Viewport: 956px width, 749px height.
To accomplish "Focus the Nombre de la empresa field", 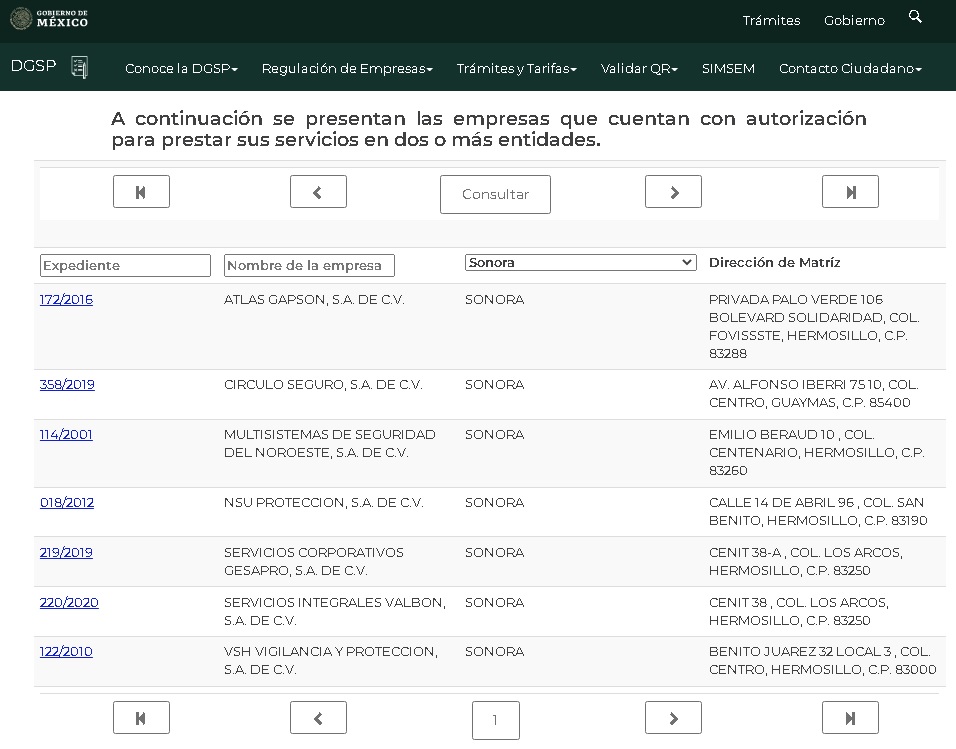I will click(309, 265).
